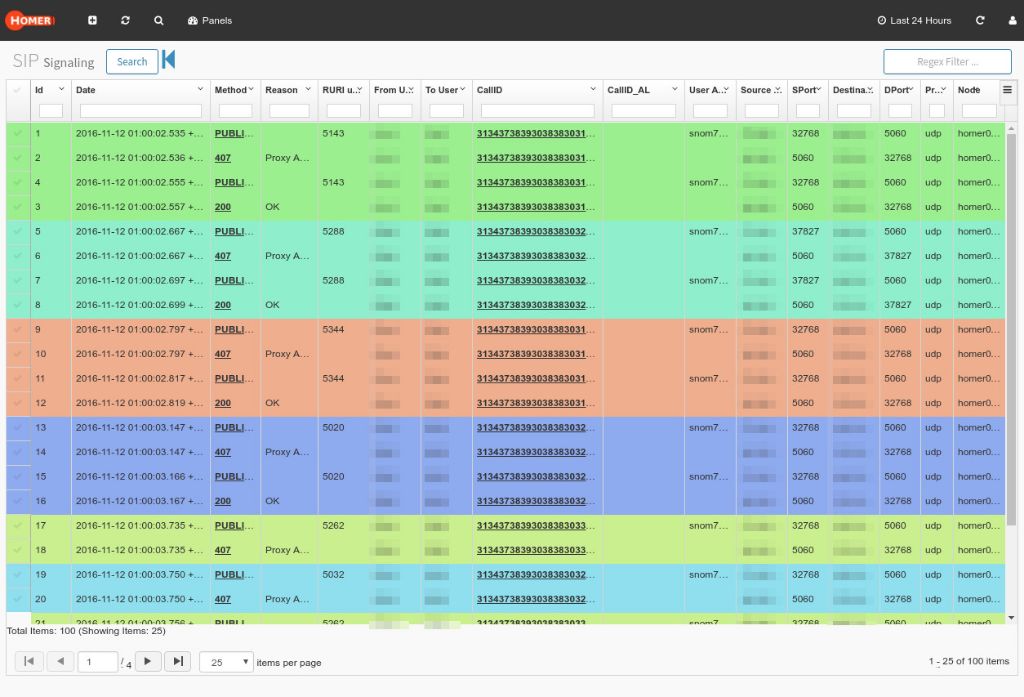
Task: Toggle the select-all checkmark in the header
Action: click(x=17, y=90)
